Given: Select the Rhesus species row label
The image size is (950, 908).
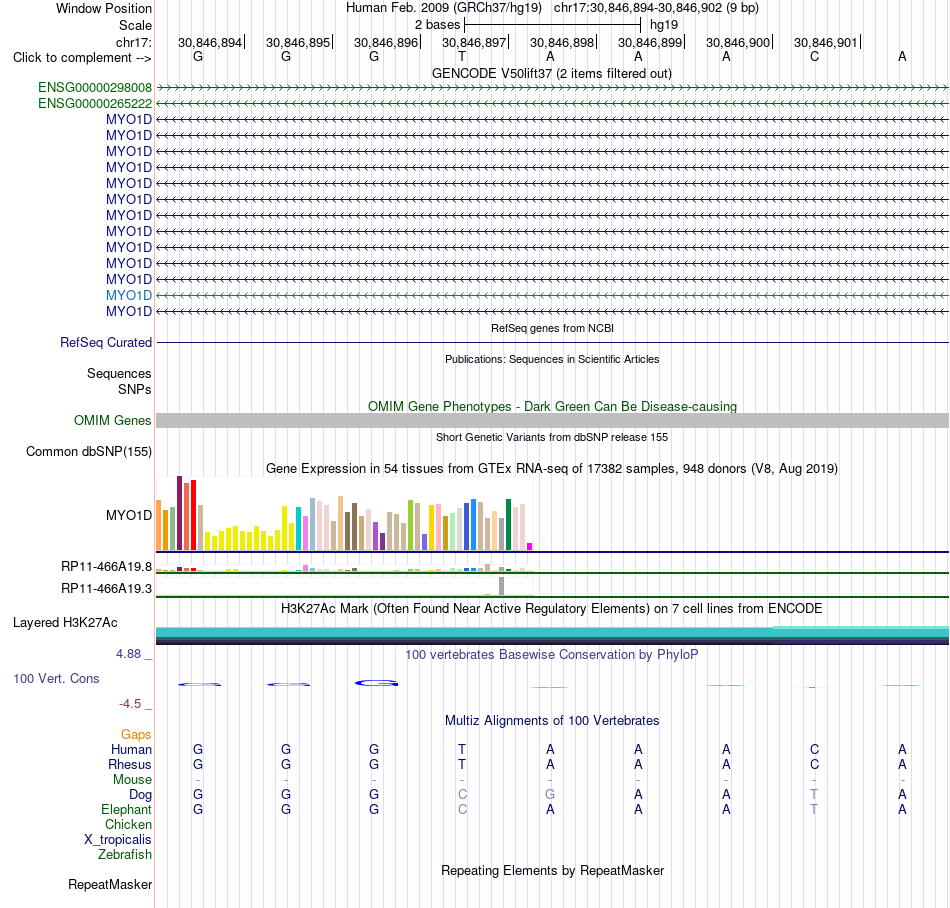Looking at the screenshot, I should coord(130,765).
